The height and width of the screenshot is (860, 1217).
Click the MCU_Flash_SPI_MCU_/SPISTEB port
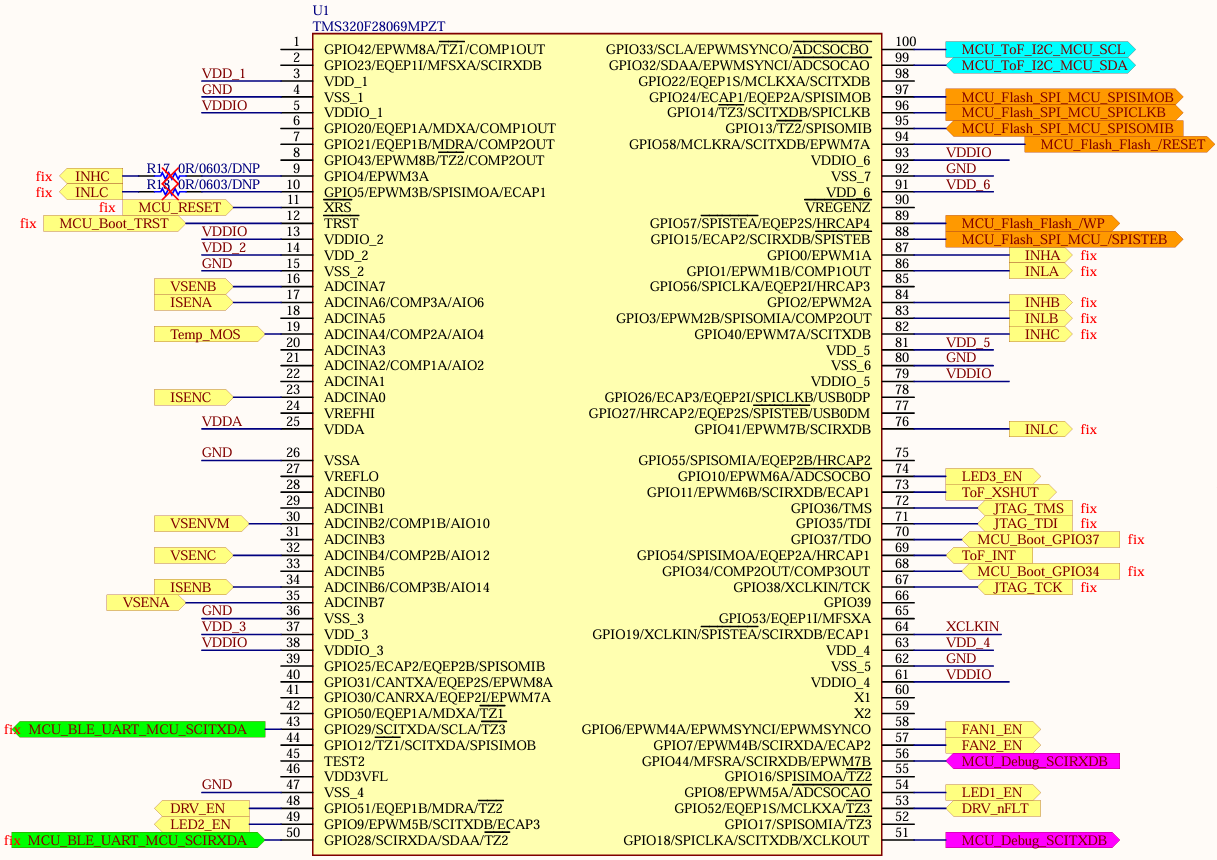pyautogui.click(x=1065, y=239)
